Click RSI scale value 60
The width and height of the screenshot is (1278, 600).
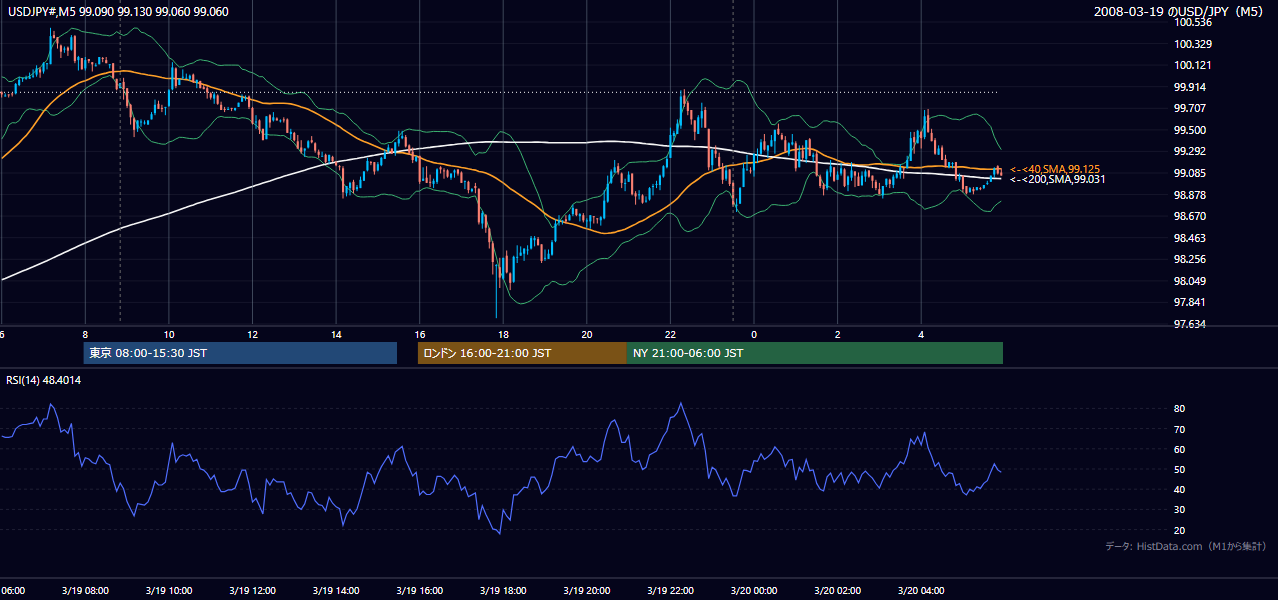coord(1180,449)
